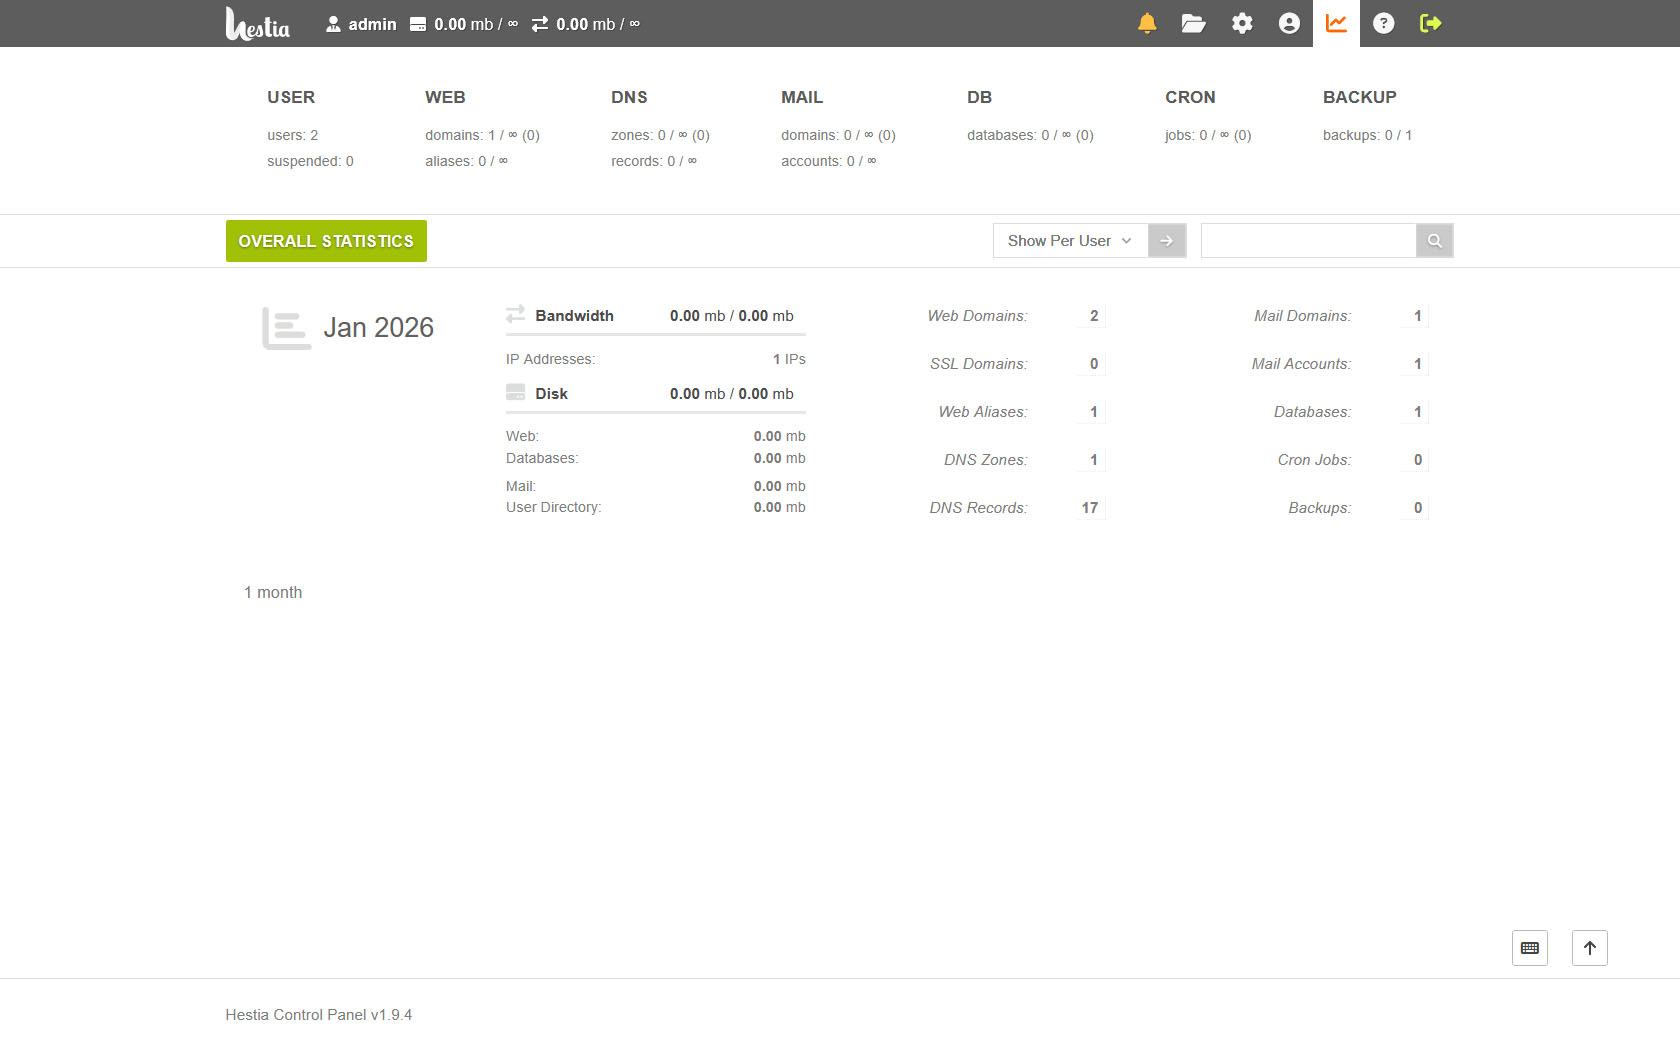Click the user profile account icon
Viewport: 1680px width, 1050px height.
[1289, 23]
